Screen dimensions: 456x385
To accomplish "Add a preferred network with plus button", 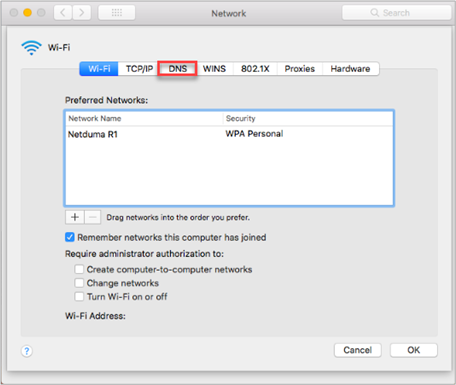I will [x=75, y=217].
